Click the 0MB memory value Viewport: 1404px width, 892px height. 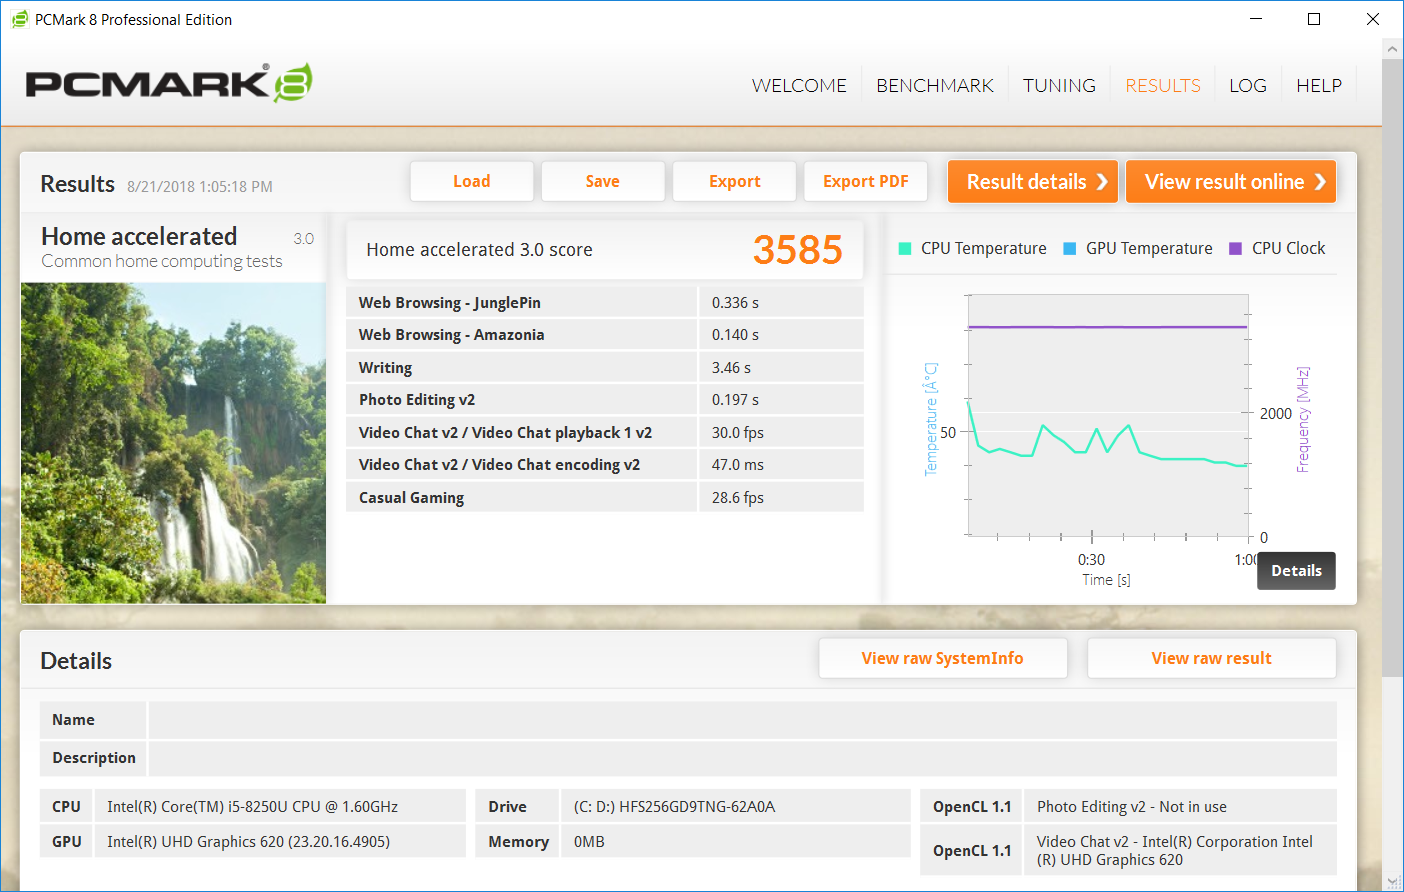click(x=589, y=842)
